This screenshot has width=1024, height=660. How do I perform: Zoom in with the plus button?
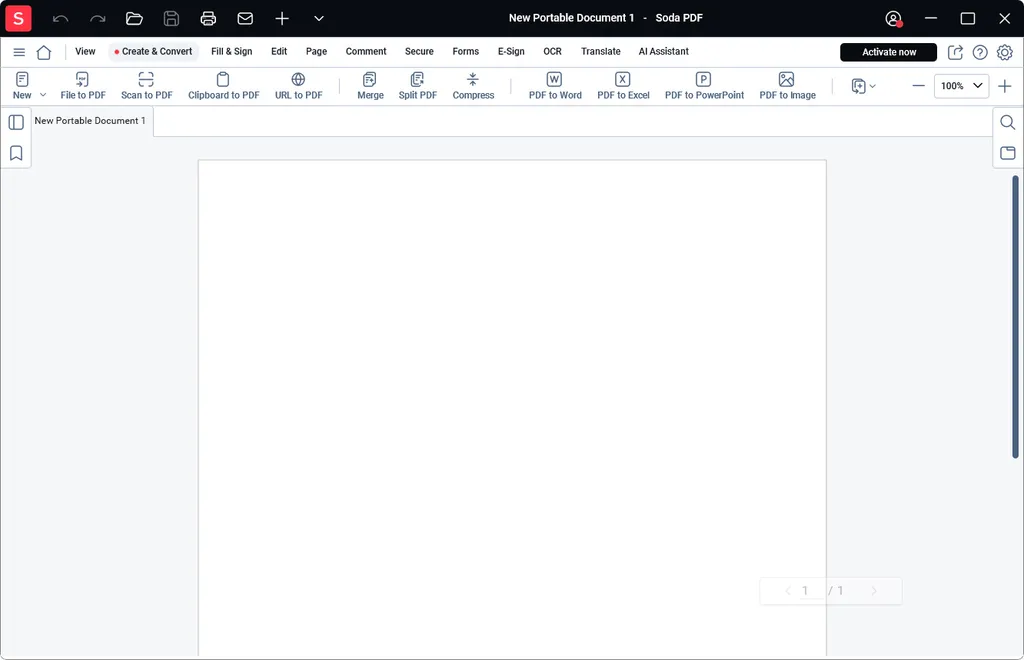[1004, 86]
